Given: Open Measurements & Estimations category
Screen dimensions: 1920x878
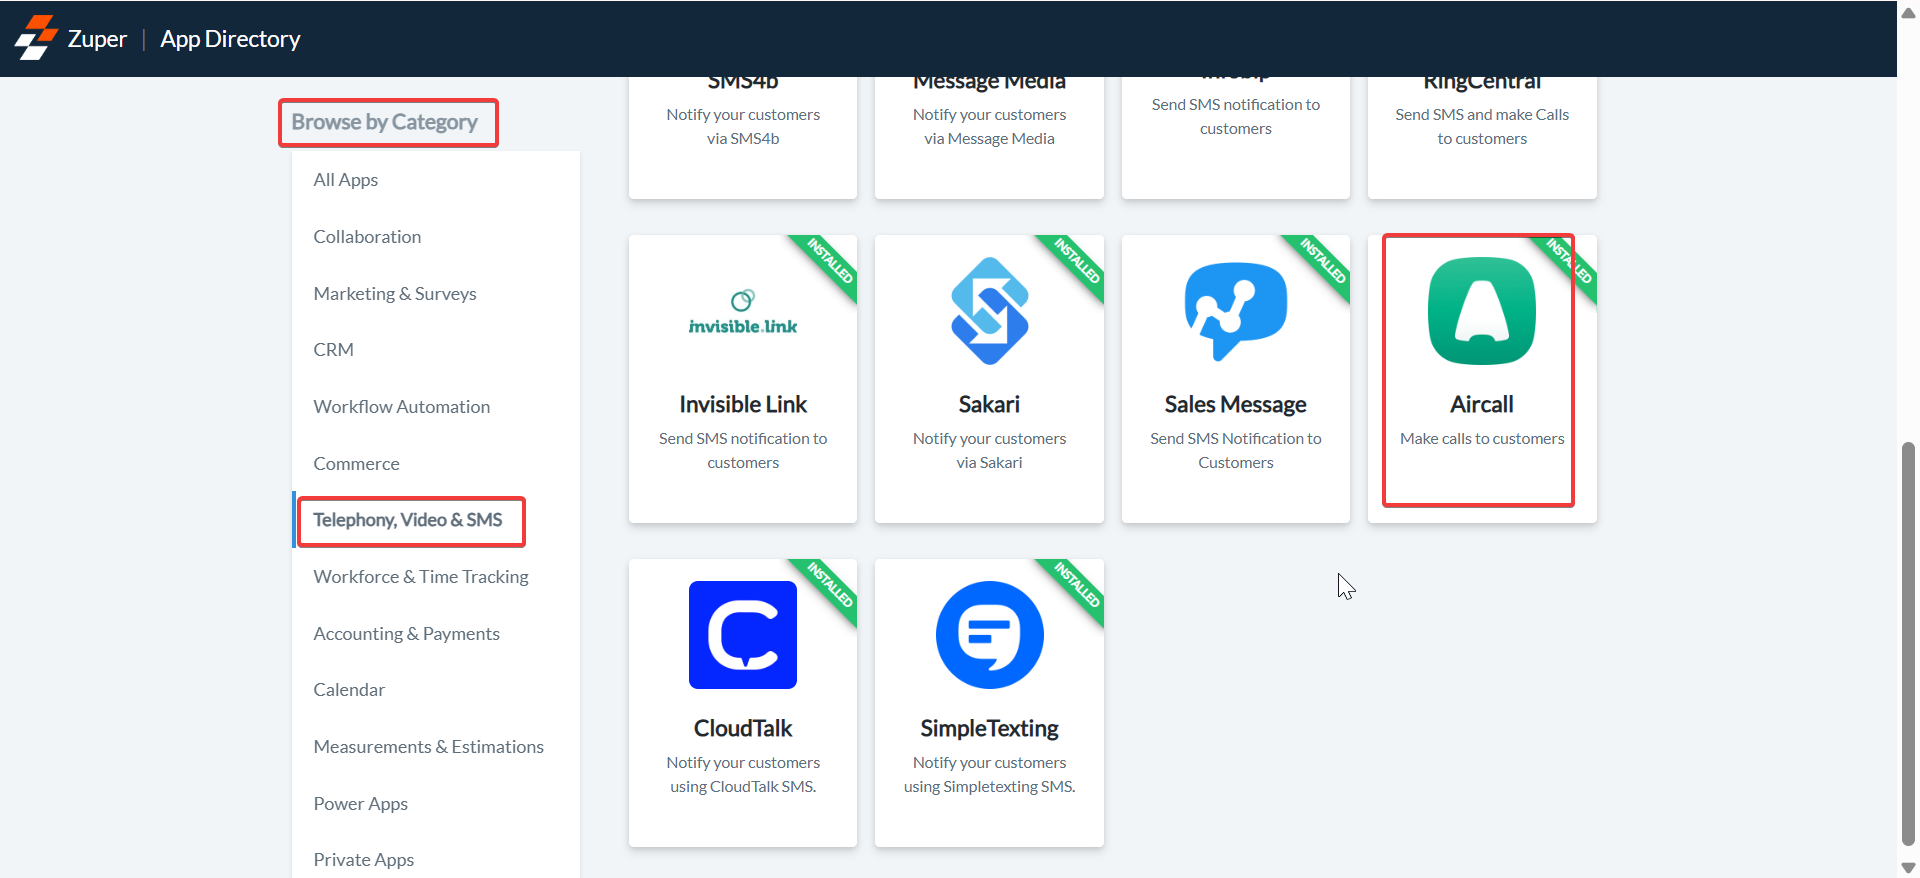Looking at the screenshot, I should click(x=428, y=747).
